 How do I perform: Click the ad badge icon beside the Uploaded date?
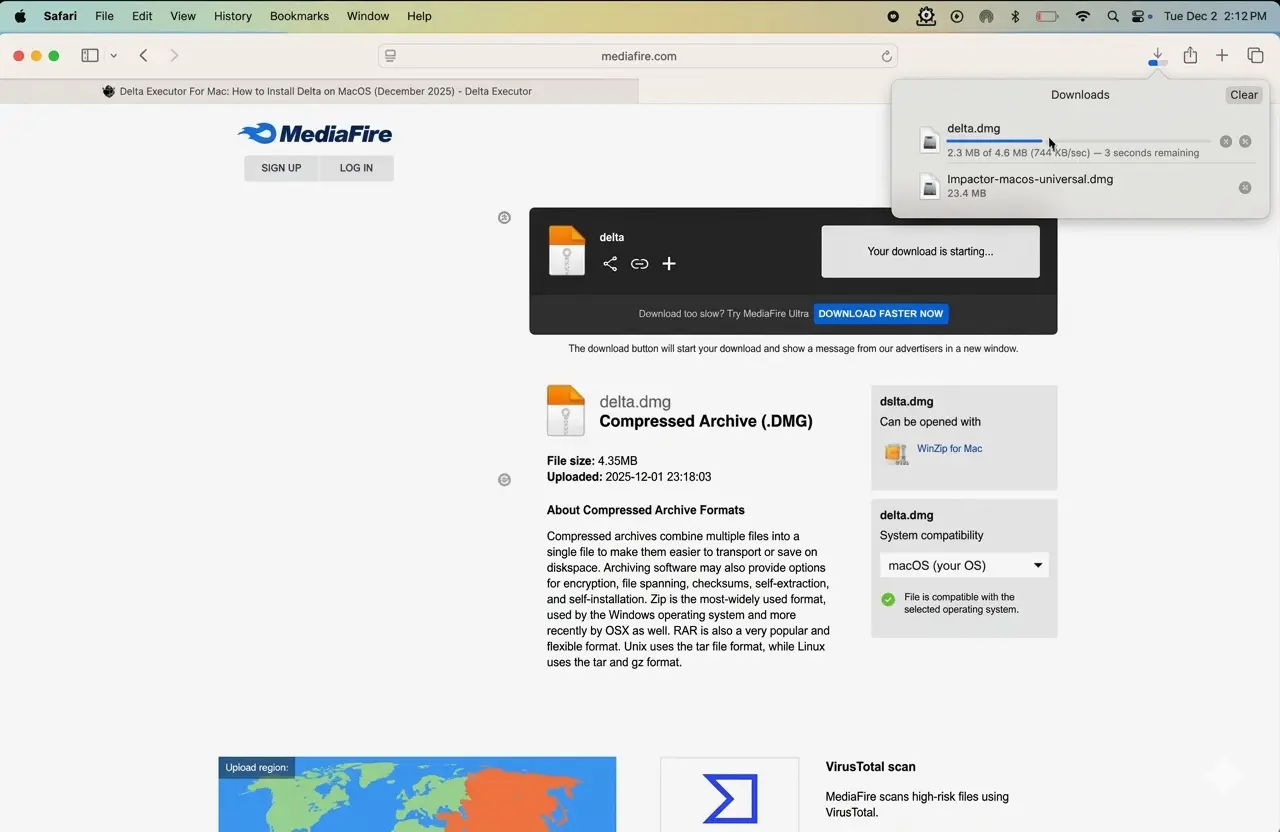504,480
